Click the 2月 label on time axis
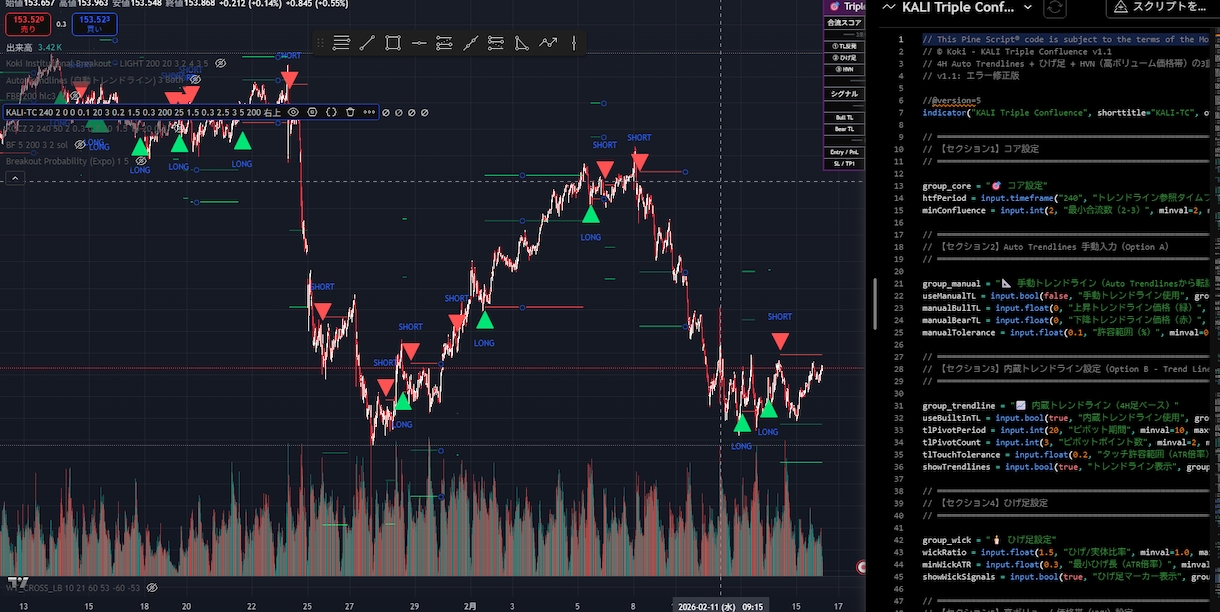Screen dimensions: 1220x612 pos(470,606)
